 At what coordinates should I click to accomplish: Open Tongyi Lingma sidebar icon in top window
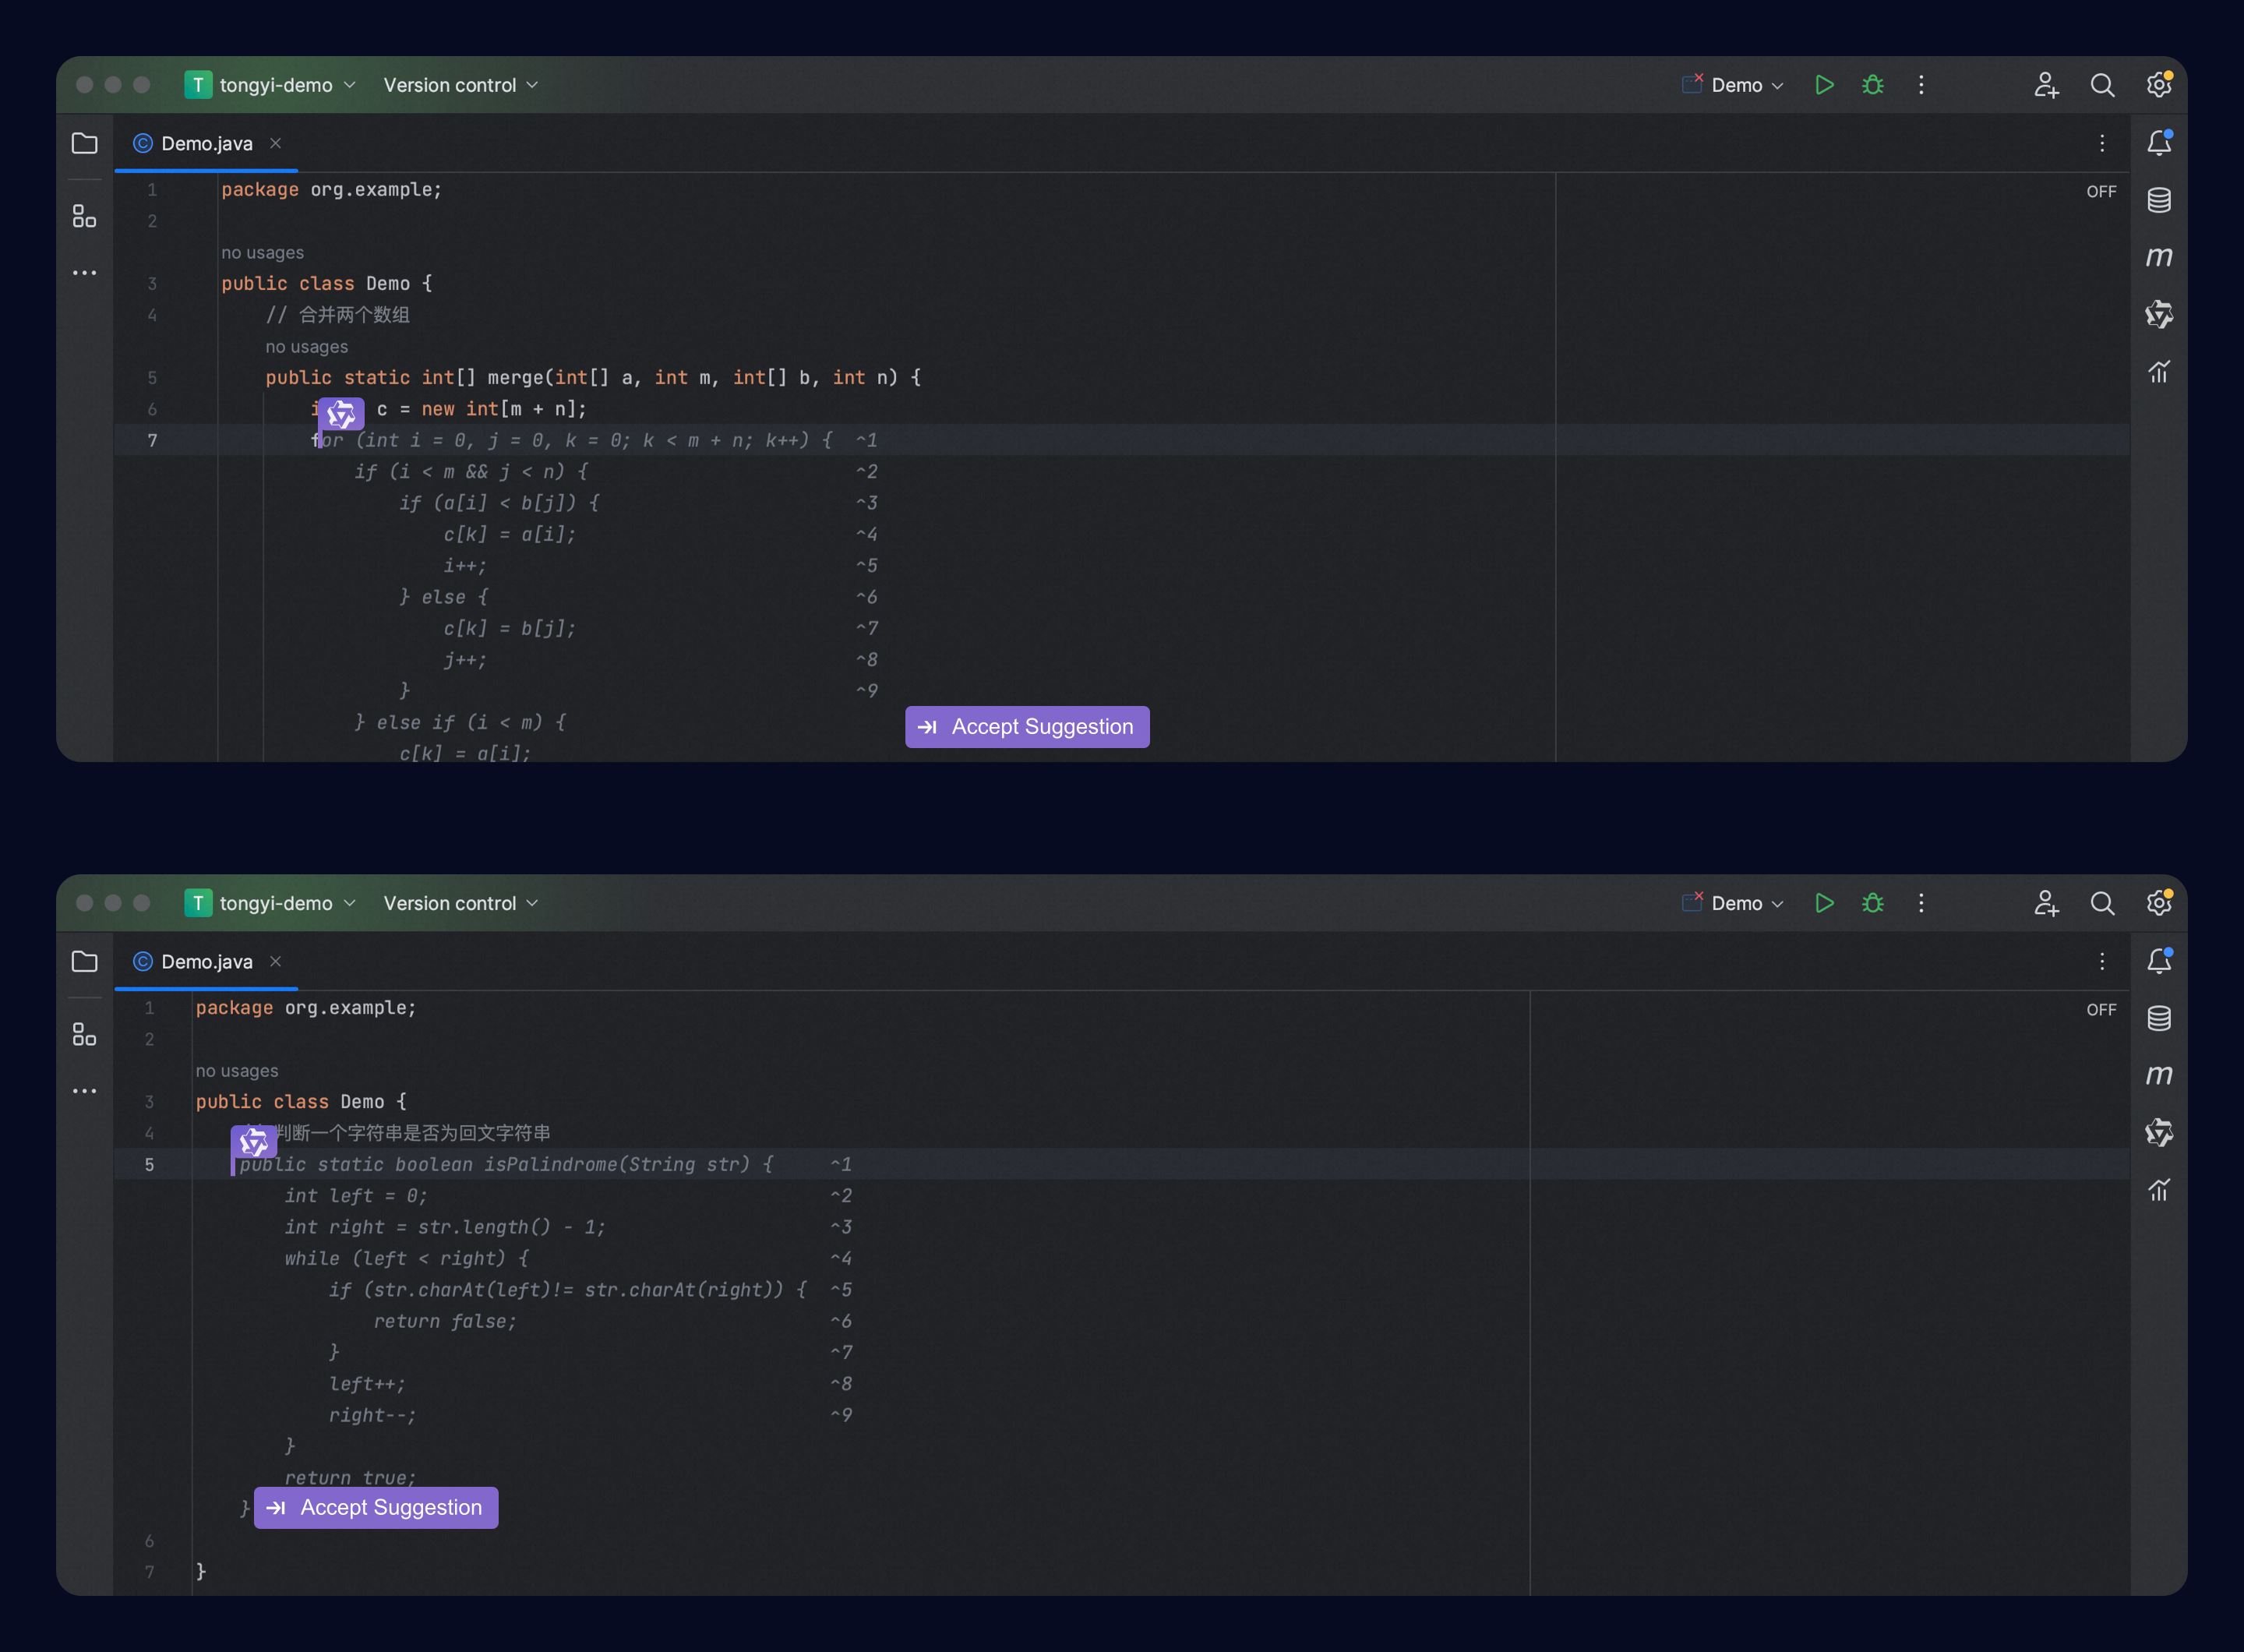2159,314
